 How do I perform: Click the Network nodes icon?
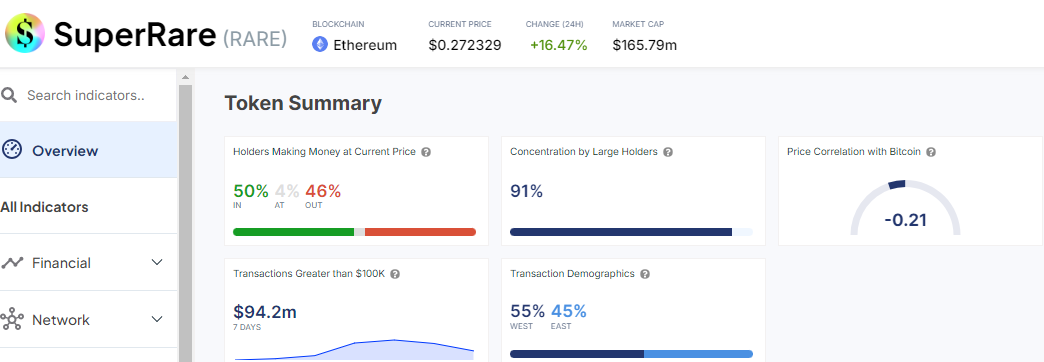(x=12, y=319)
